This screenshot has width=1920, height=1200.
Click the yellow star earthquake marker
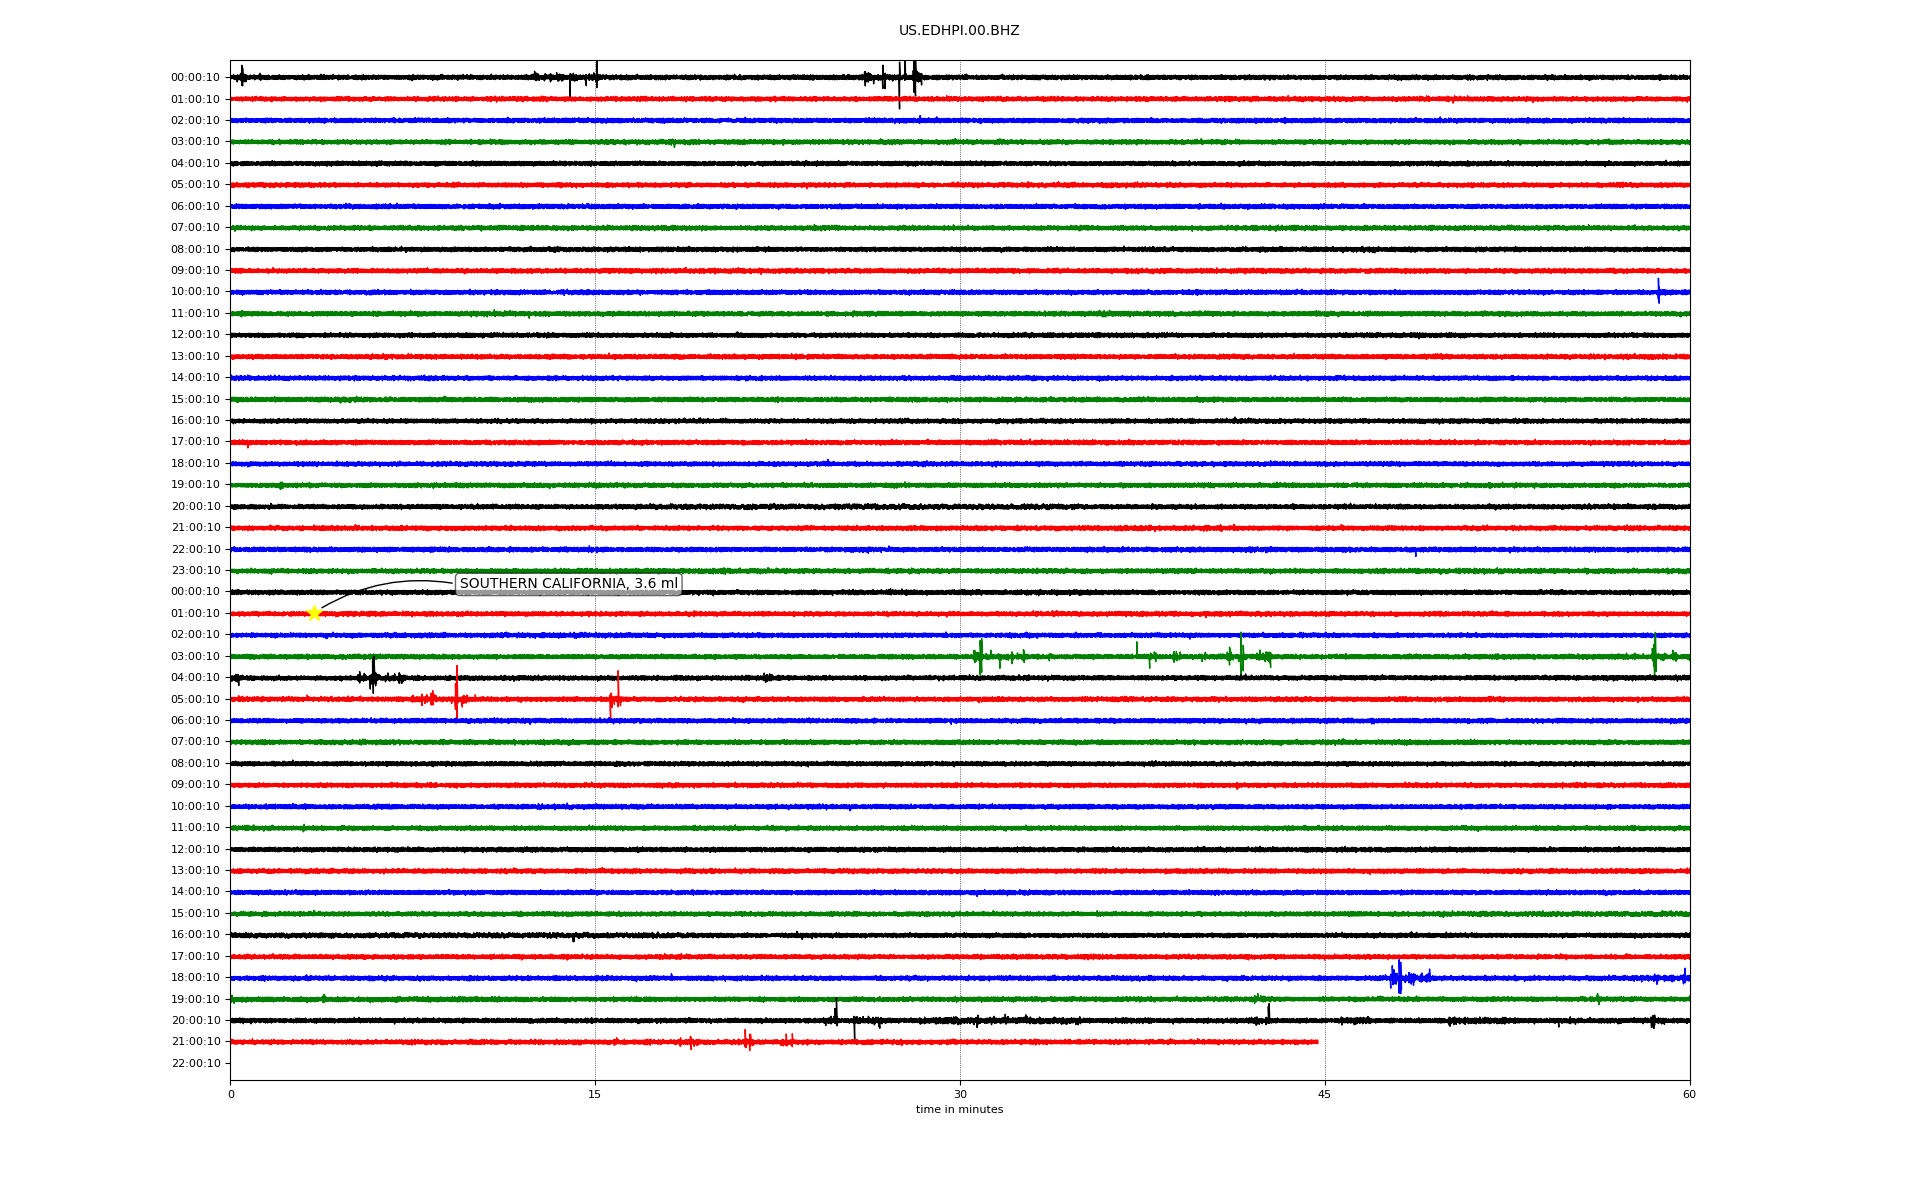(314, 613)
